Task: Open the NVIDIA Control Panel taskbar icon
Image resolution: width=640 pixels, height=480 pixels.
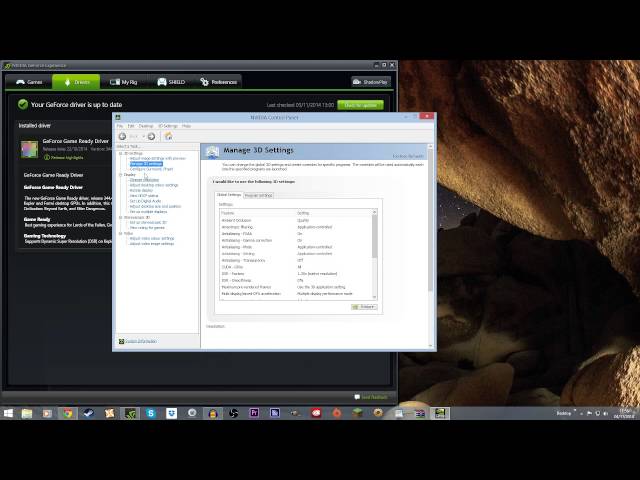Action: pyautogui.click(x=440, y=413)
